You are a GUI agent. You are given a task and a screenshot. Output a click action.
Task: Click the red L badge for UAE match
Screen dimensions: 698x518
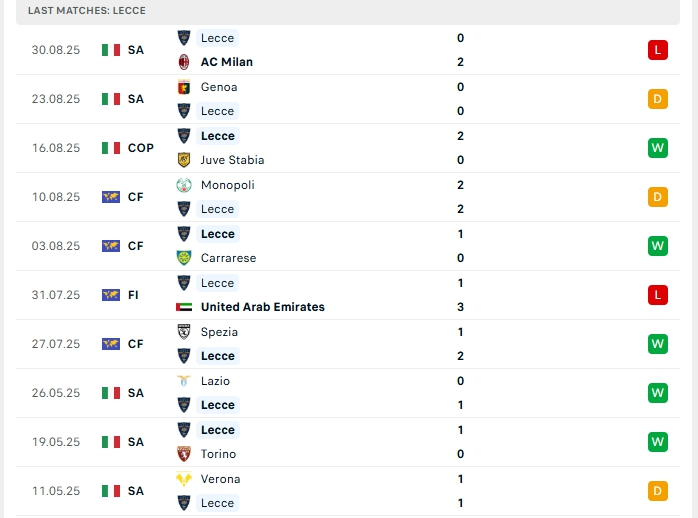pos(657,295)
